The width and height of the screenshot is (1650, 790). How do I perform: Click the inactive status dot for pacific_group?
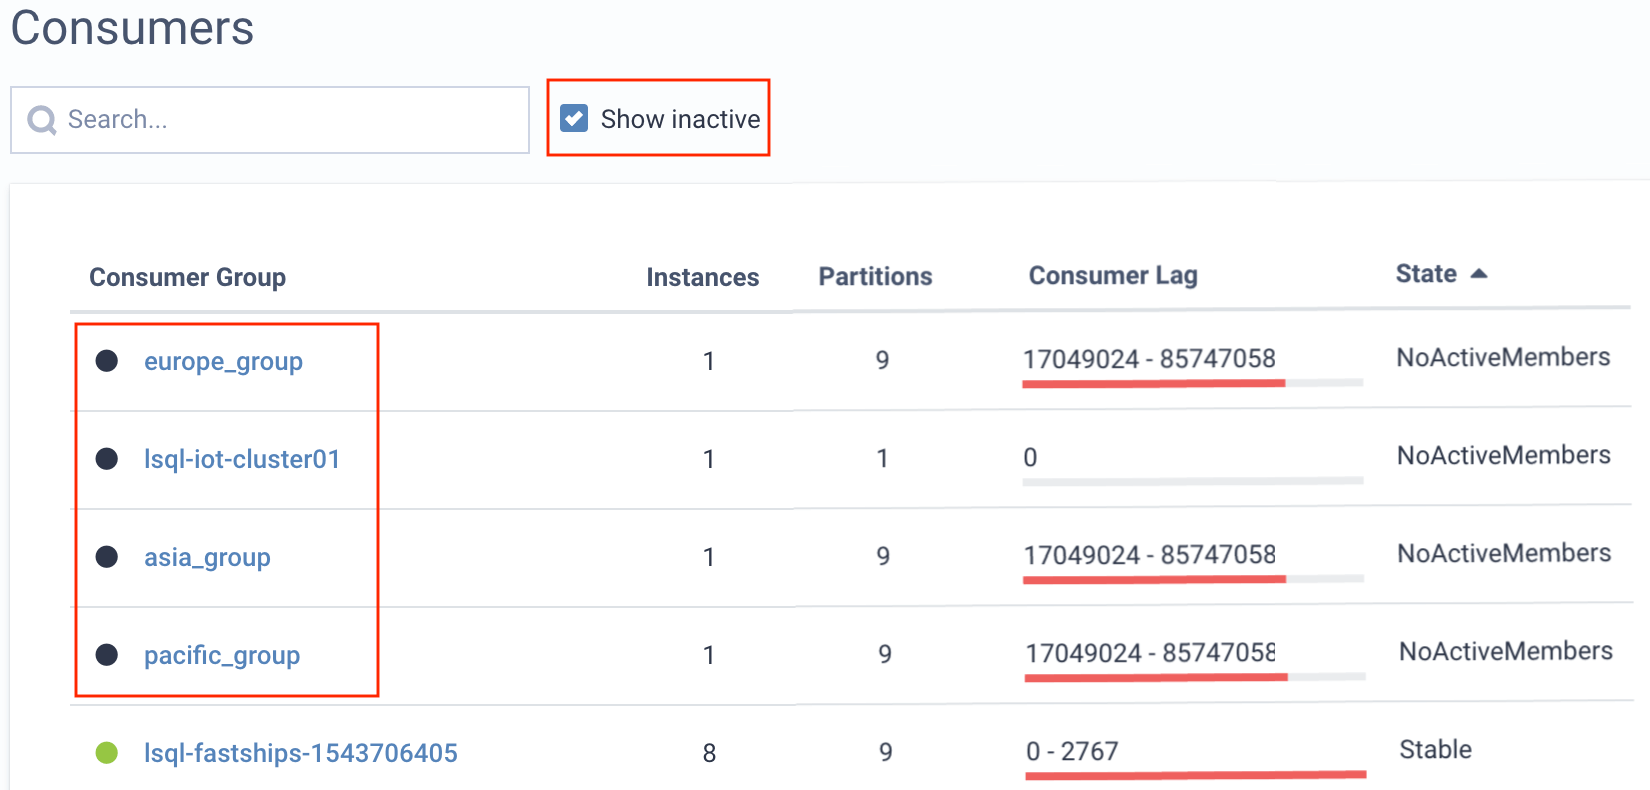pyautogui.click(x=107, y=655)
